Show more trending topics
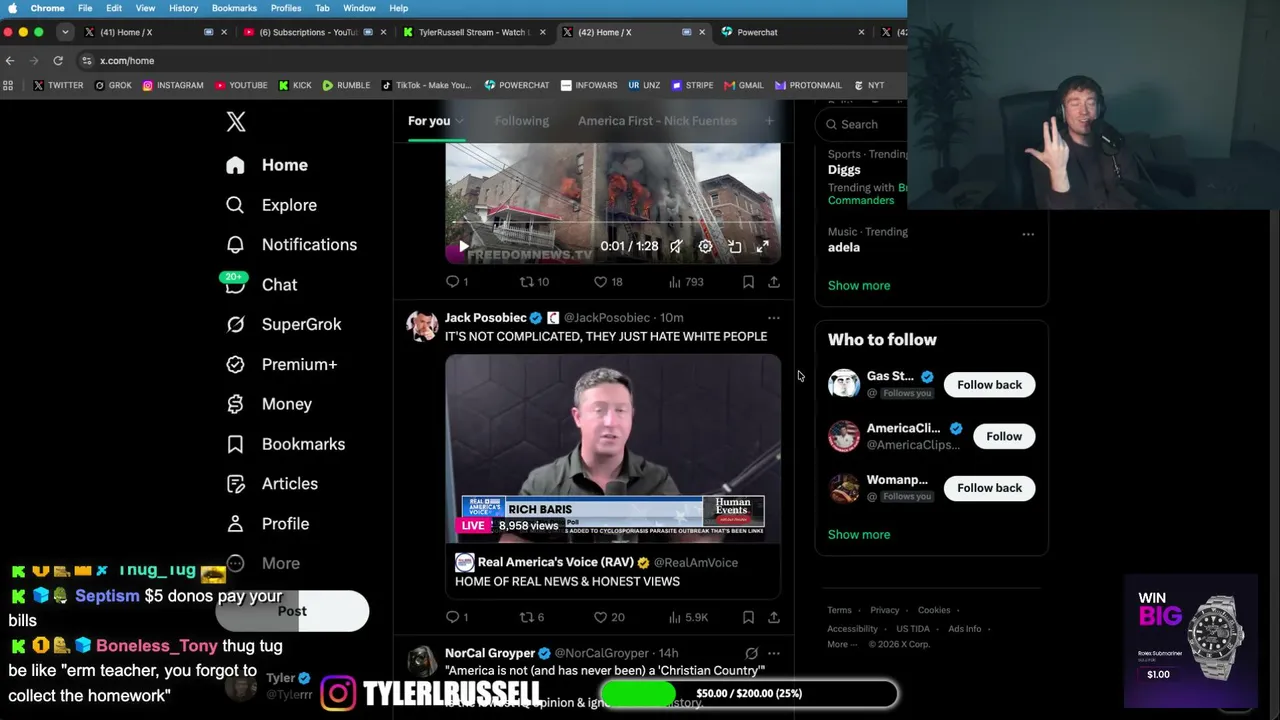Image resolution: width=1280 pixels, height=720 pixels. pyautogui.click(x=859, y=286)
